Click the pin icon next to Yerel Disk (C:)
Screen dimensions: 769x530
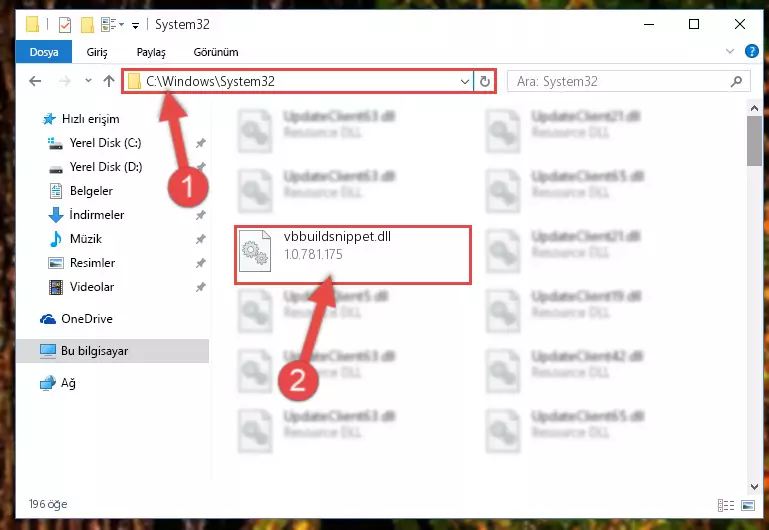coord(201,143)
